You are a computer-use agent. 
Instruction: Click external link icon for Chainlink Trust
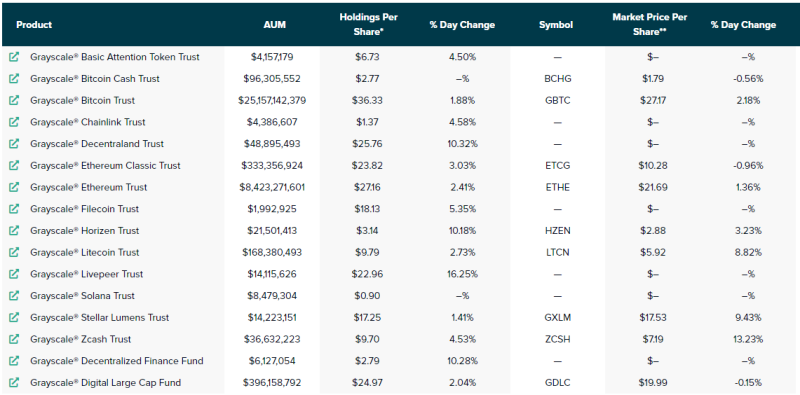coord(14,122)
